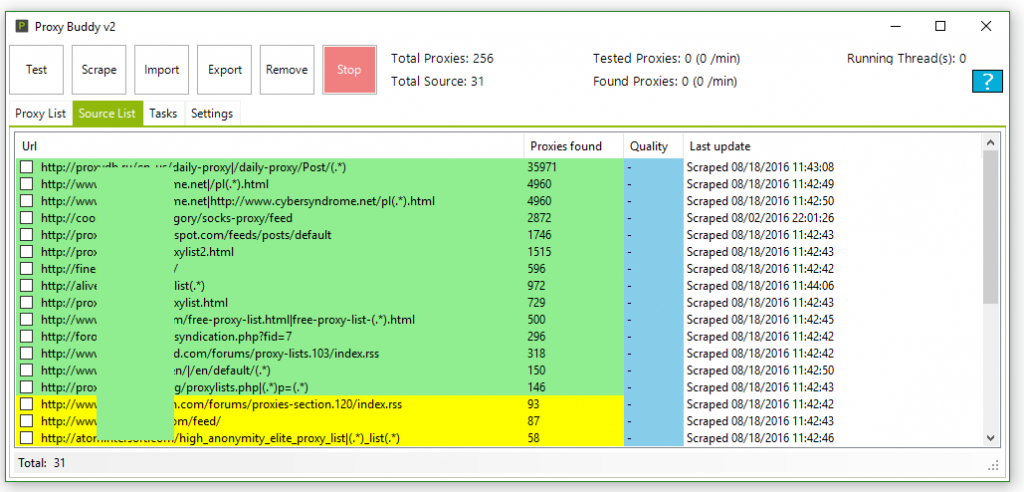Hit the red Stop button

pyautogui.click(x=349, y=70)
